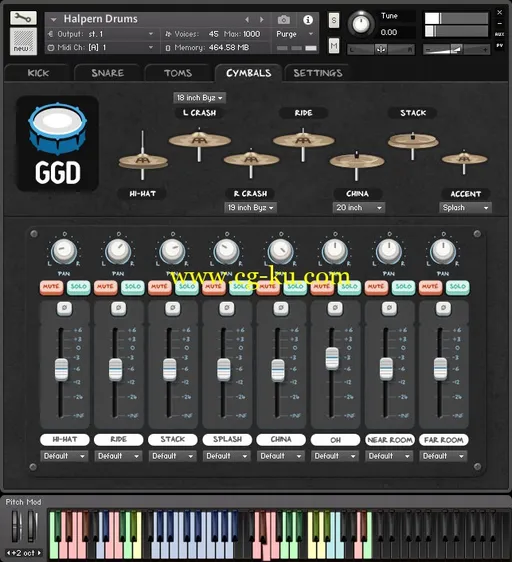This screenshot has height=562, width=512.
Task: Select previous instrument preset arrow
Action: coord(247,19)
